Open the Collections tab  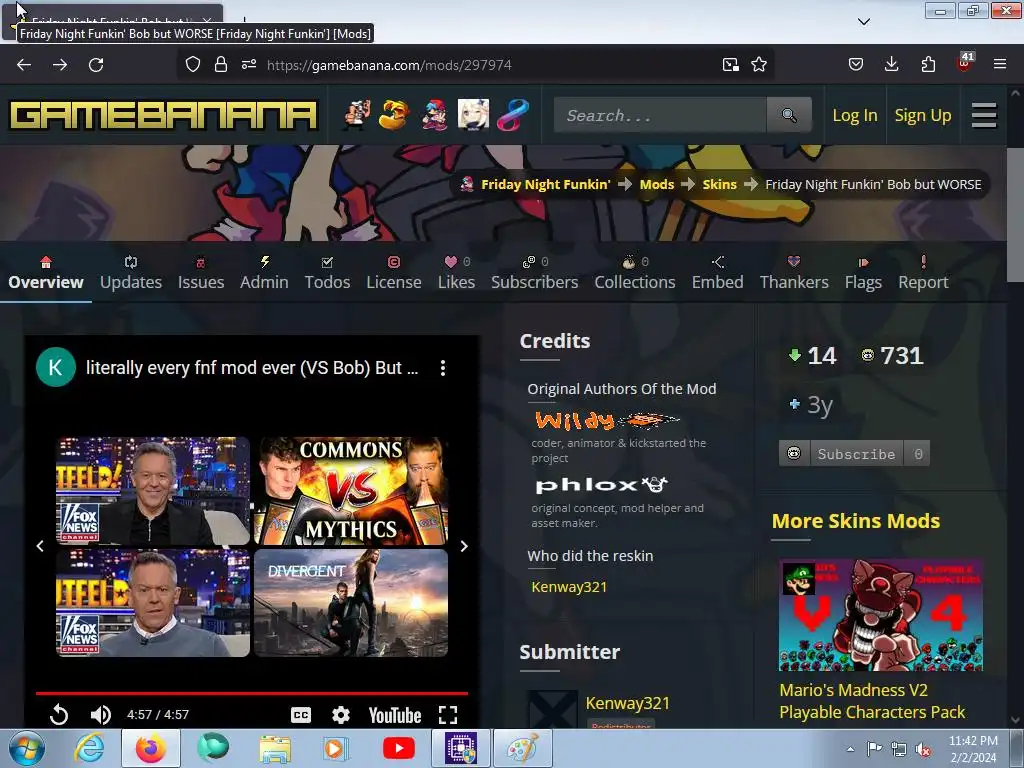click(635, 273)
